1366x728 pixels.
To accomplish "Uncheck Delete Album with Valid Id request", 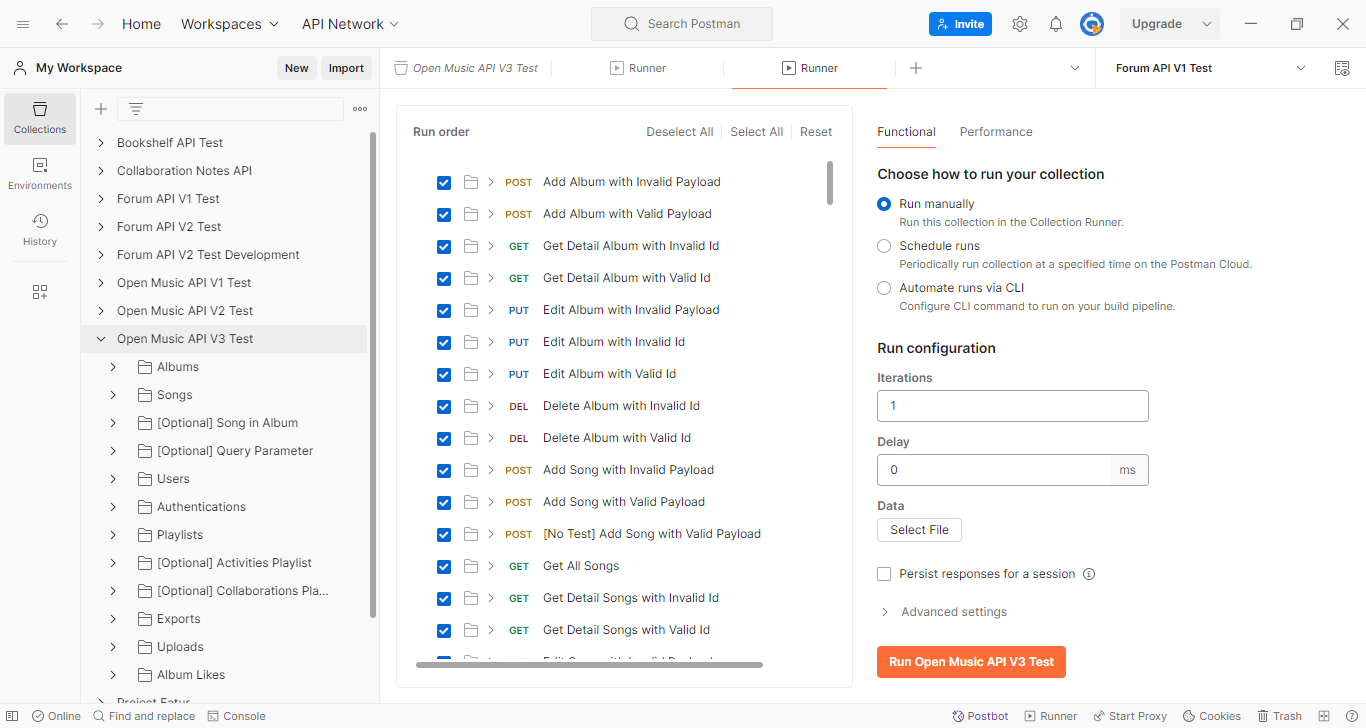I will point(444,438).
